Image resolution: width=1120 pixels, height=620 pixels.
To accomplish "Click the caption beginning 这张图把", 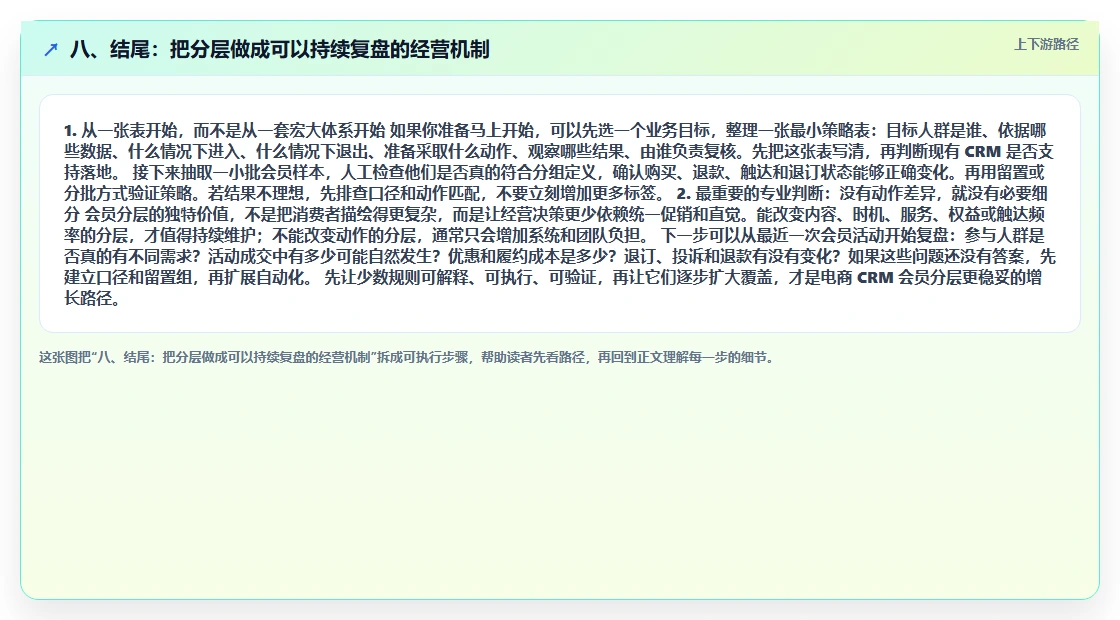I will pyautogui.click(x=407, y=357).
